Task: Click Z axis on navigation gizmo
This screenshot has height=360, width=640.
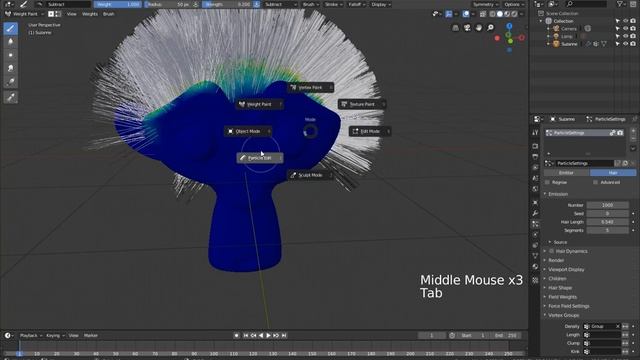Action: (x=509, y=26)
